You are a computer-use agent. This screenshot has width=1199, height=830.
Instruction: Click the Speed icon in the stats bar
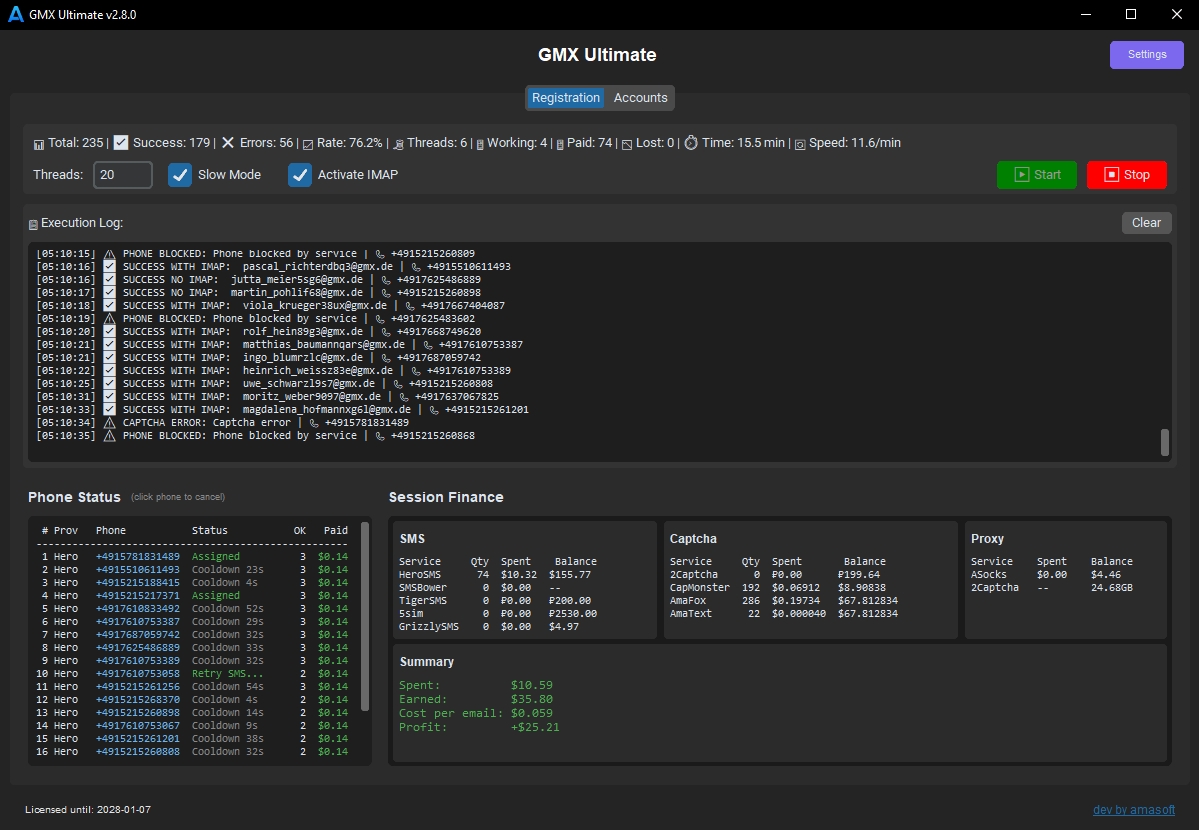coord(800,144)
